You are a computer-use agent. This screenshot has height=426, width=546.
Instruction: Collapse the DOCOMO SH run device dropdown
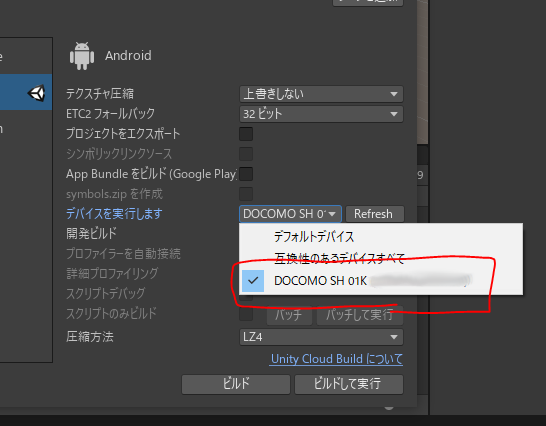(290, 214)
